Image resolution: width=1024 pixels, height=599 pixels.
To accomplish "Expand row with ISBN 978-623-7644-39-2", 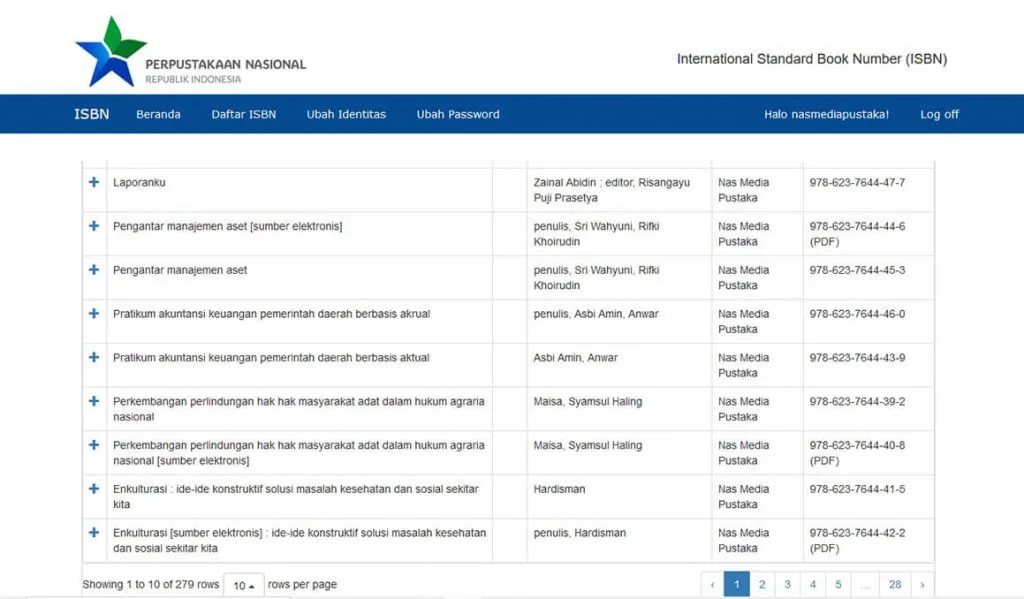I will click(94, 401).
